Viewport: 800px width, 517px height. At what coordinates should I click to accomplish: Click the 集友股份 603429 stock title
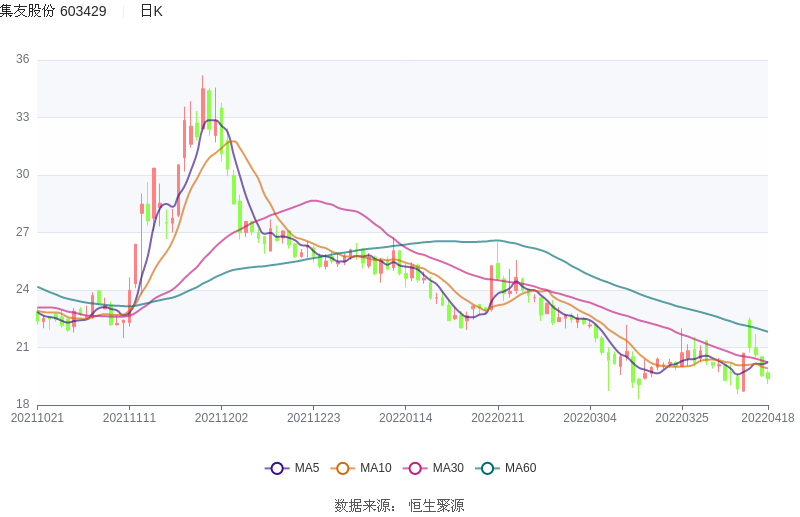coord(53,11)
